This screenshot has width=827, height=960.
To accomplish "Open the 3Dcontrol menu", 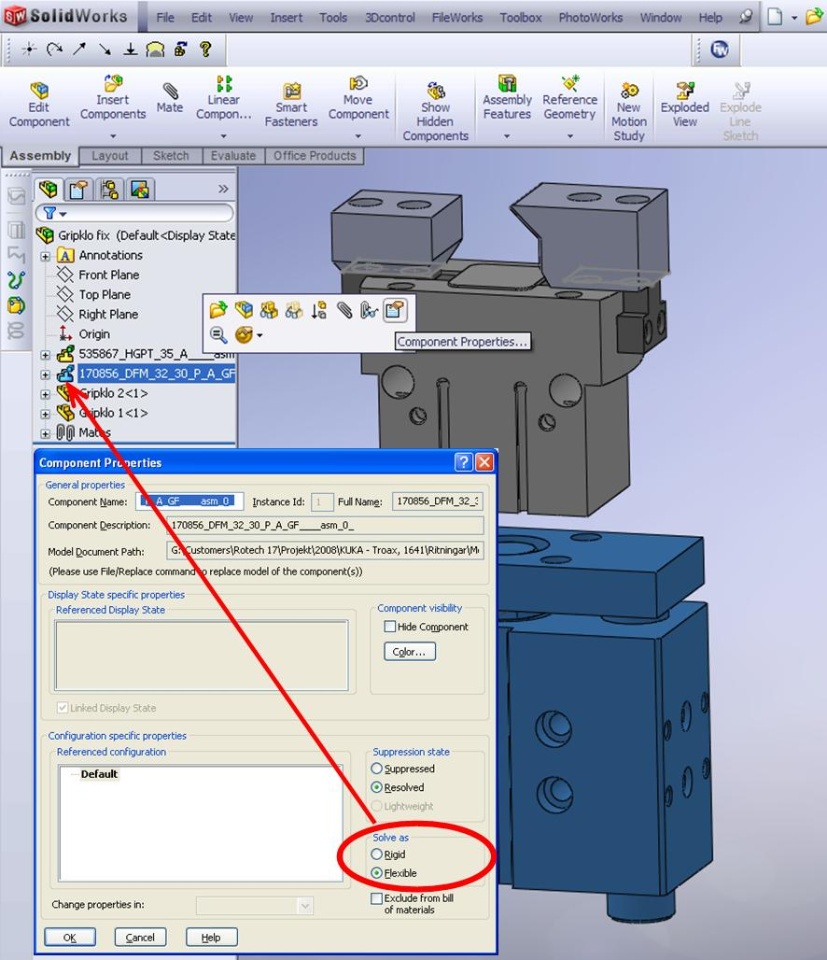I will pyautogui.click(x=390, y=17).
